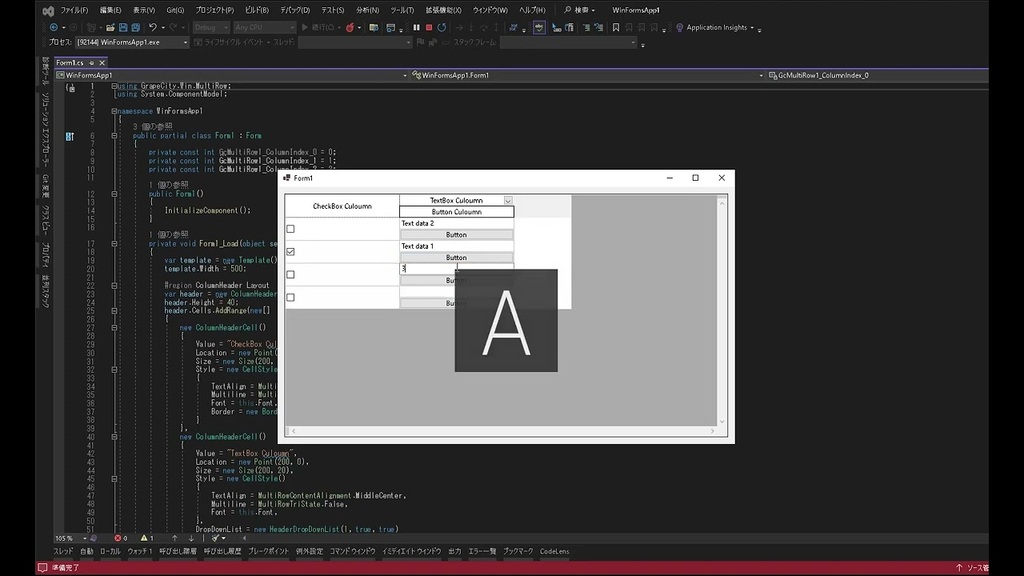Check the first row checkbox in Form1
Screen dimensions: 1024x576
[291, 229]
